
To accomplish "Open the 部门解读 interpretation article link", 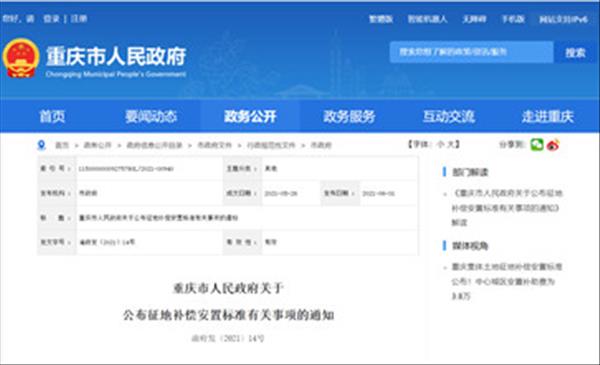I will pos(507,208).
